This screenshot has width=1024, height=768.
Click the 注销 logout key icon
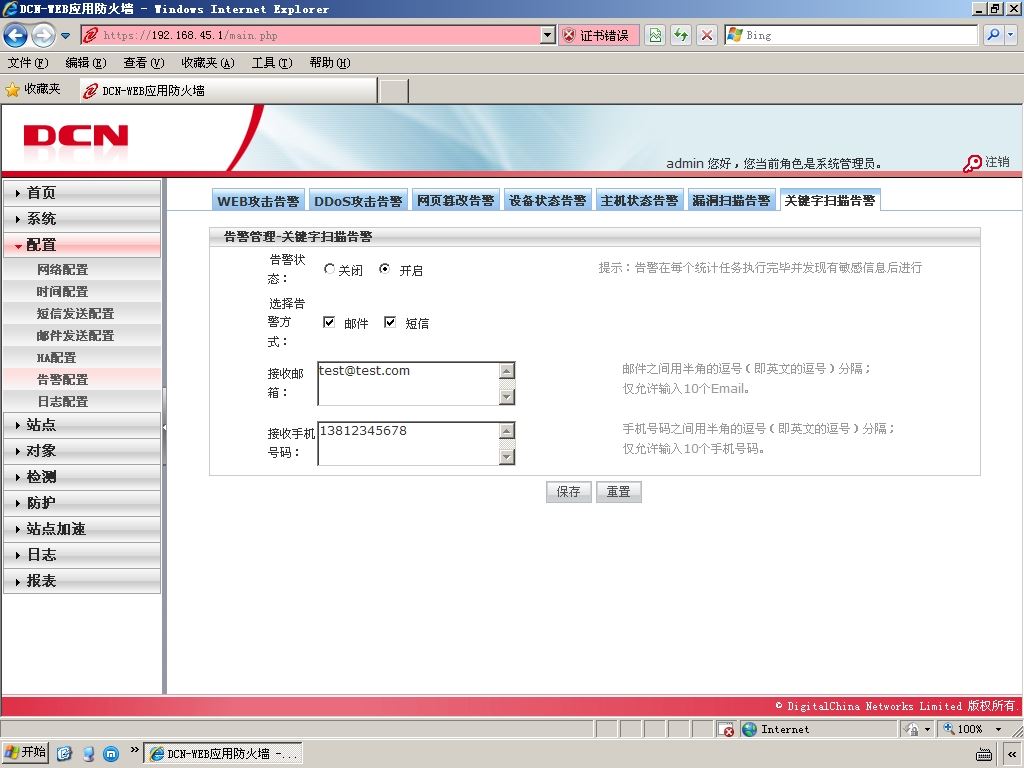click(972, 163)
